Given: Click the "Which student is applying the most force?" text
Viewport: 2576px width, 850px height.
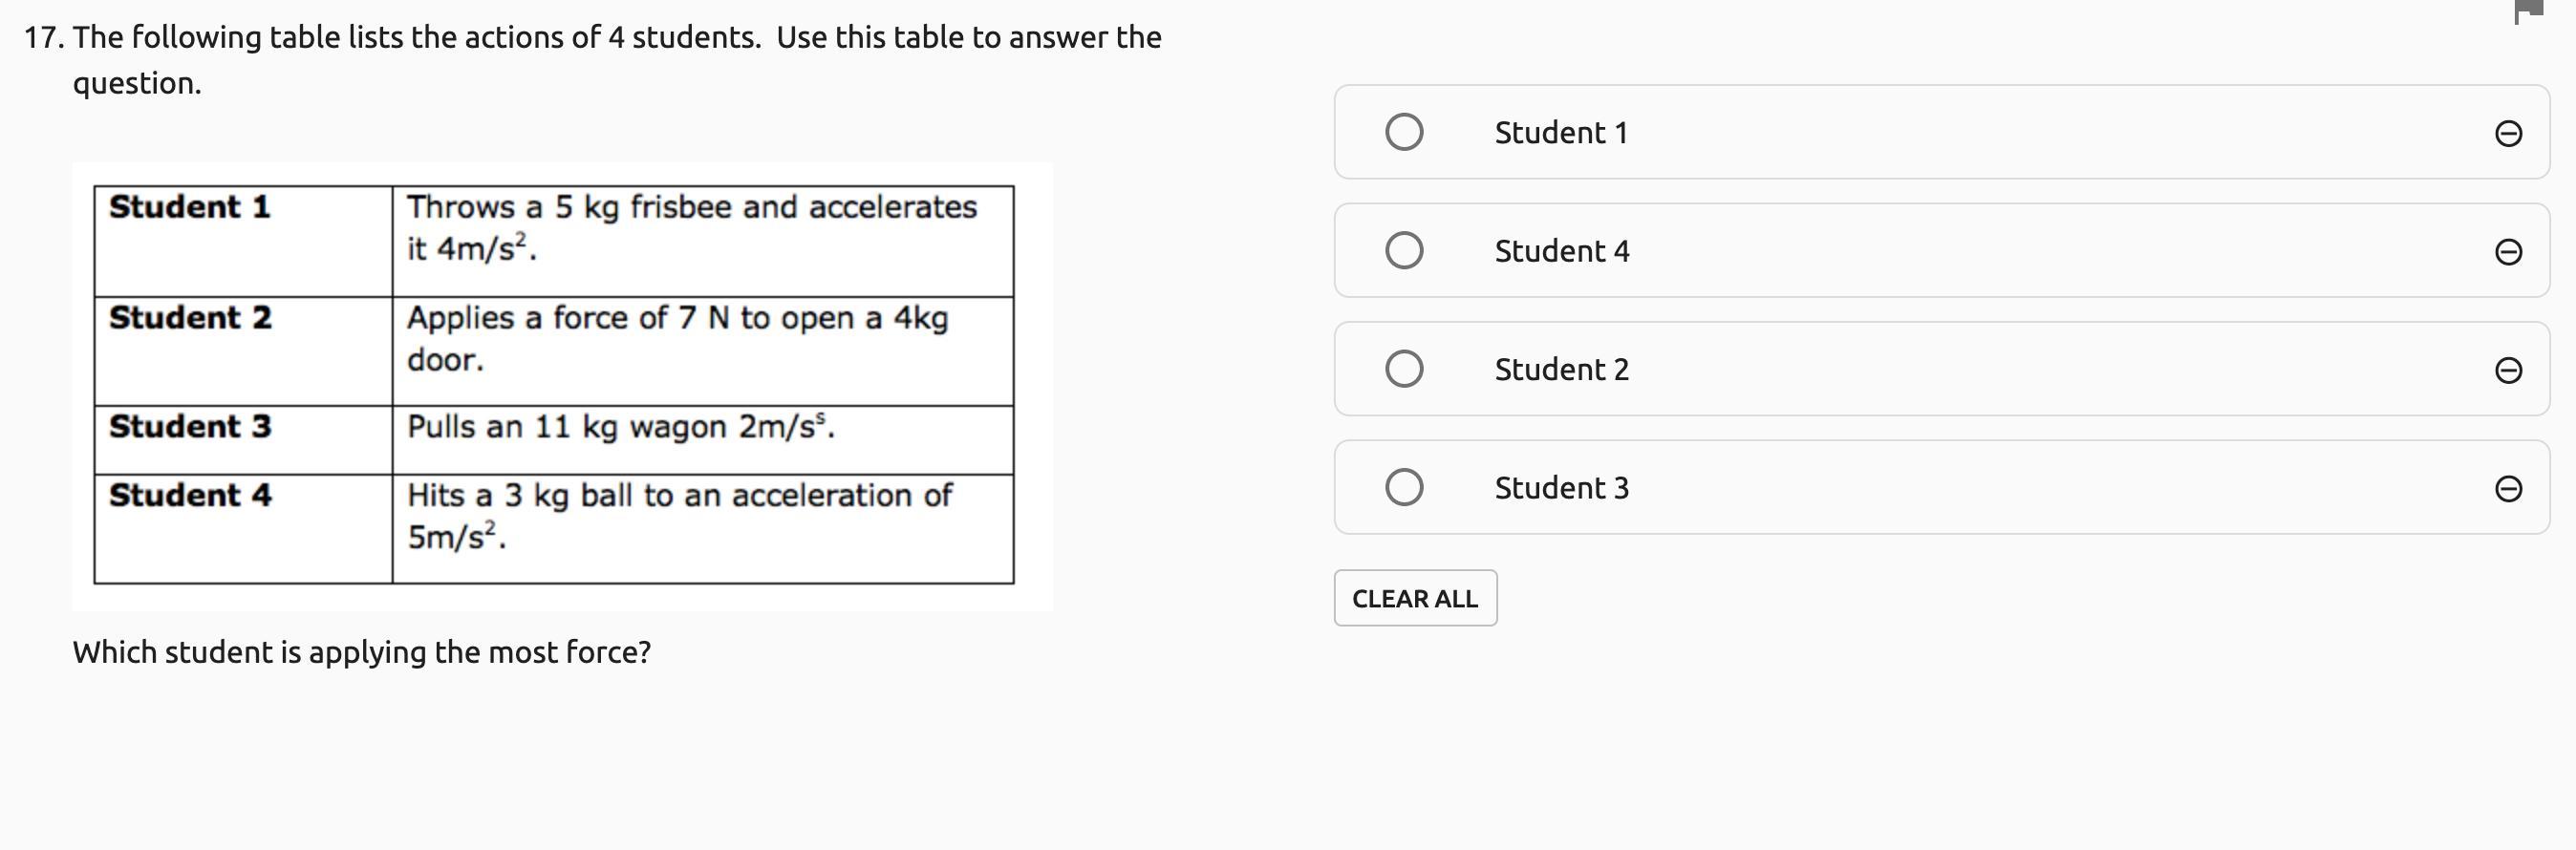Looking at the screenshot, I should coord(361,652).
